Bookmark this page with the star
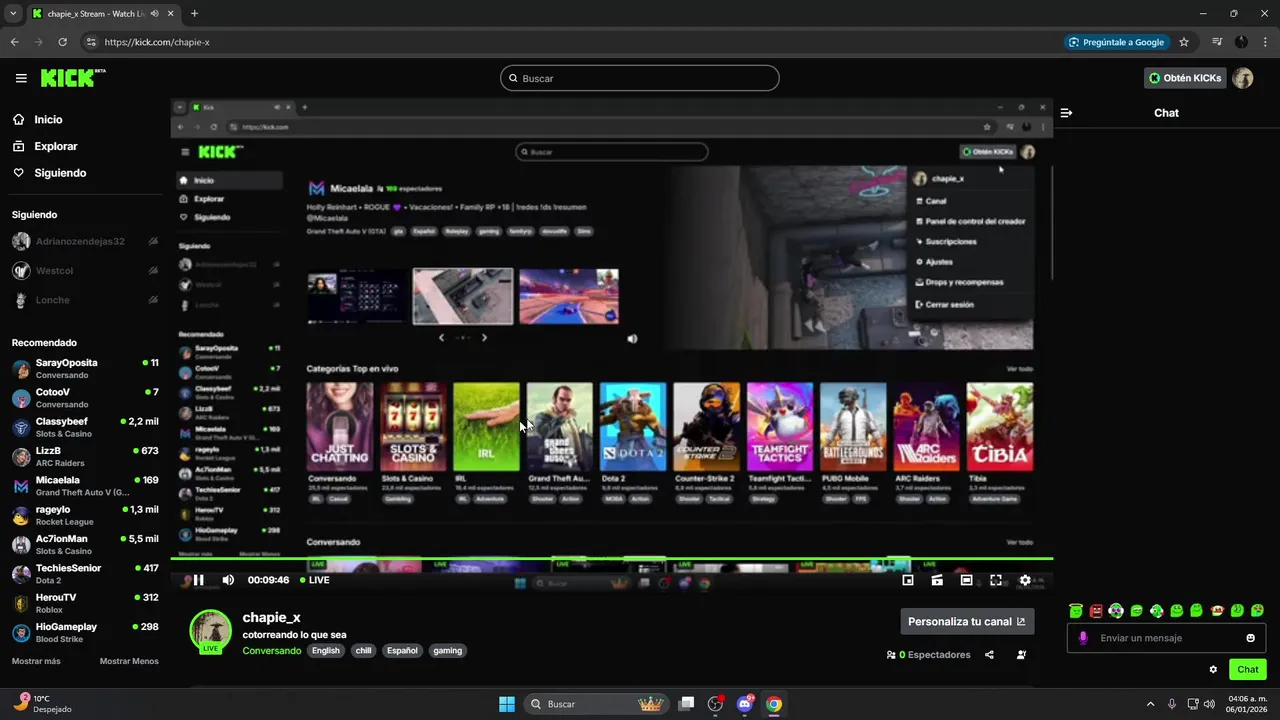Image resolution: width=1280 pixels, height=720 pixels. [x=1184, y=42]
